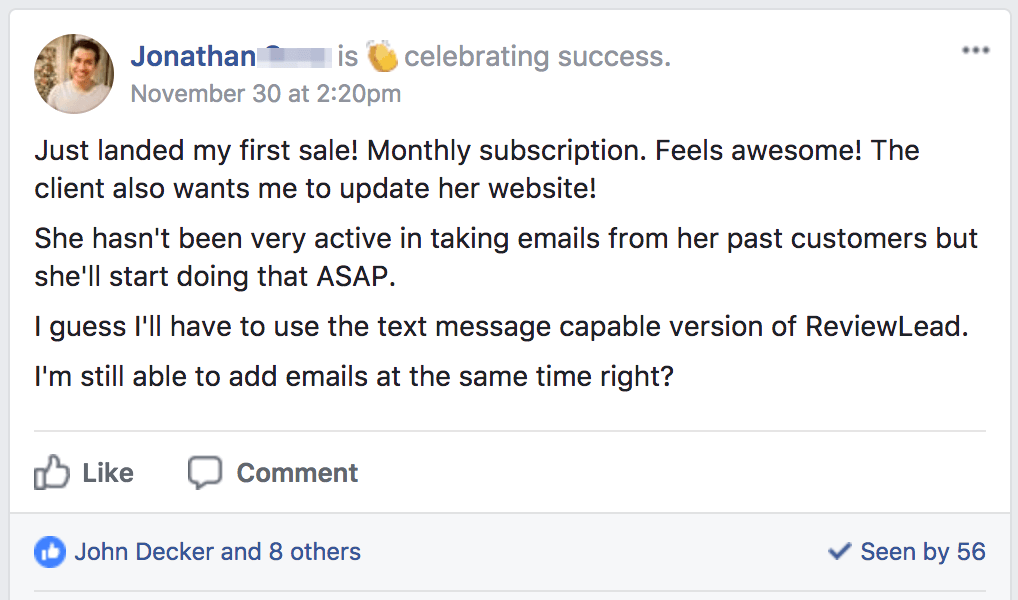
Task: Click the 'add emails at the same time' question
Action: [354, 377]
